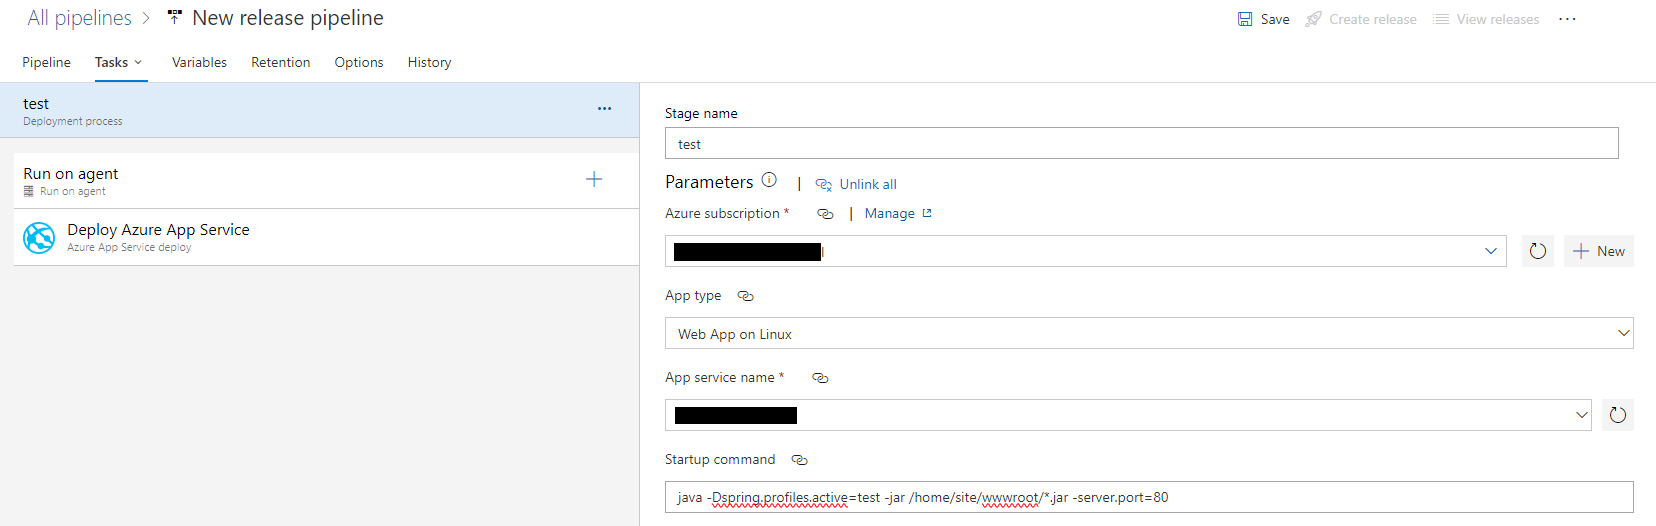Click the Unlink all link
The width and height of the screenshot is (1656, 526).
pyautogui.click(x=868, y=184)
